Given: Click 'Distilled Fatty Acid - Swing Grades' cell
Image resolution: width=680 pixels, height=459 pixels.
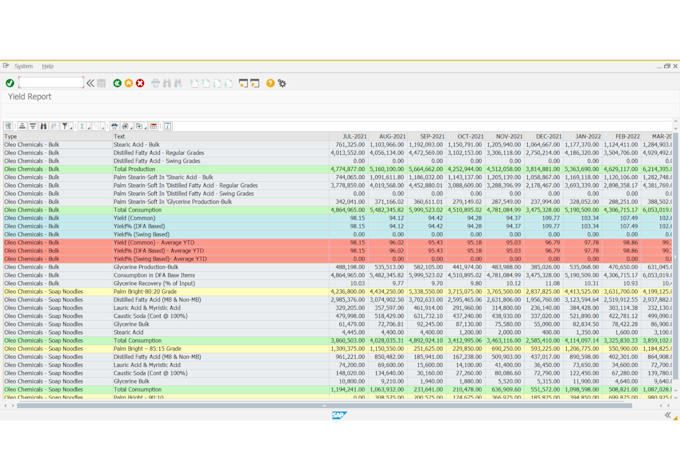Looking at the screenshot, I should pyautogui.click(x=220, y=161).
